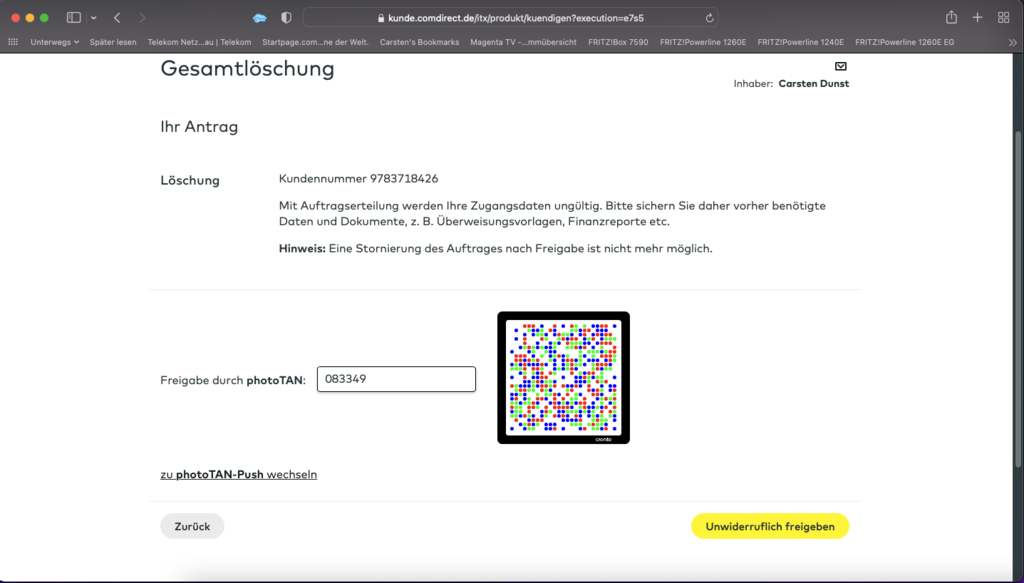Click the 'Mit Auftragserteilung werden' paragraph
Viewport: 1024px width, 583px height.
coord(552,213)
